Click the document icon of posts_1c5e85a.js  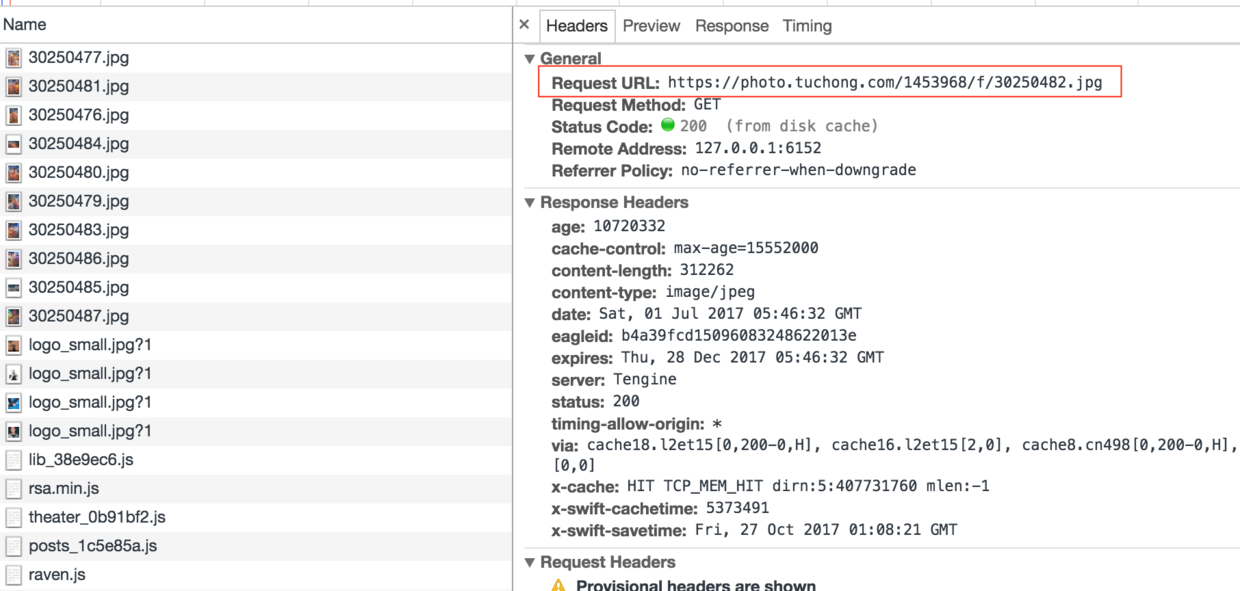point(14,546)
